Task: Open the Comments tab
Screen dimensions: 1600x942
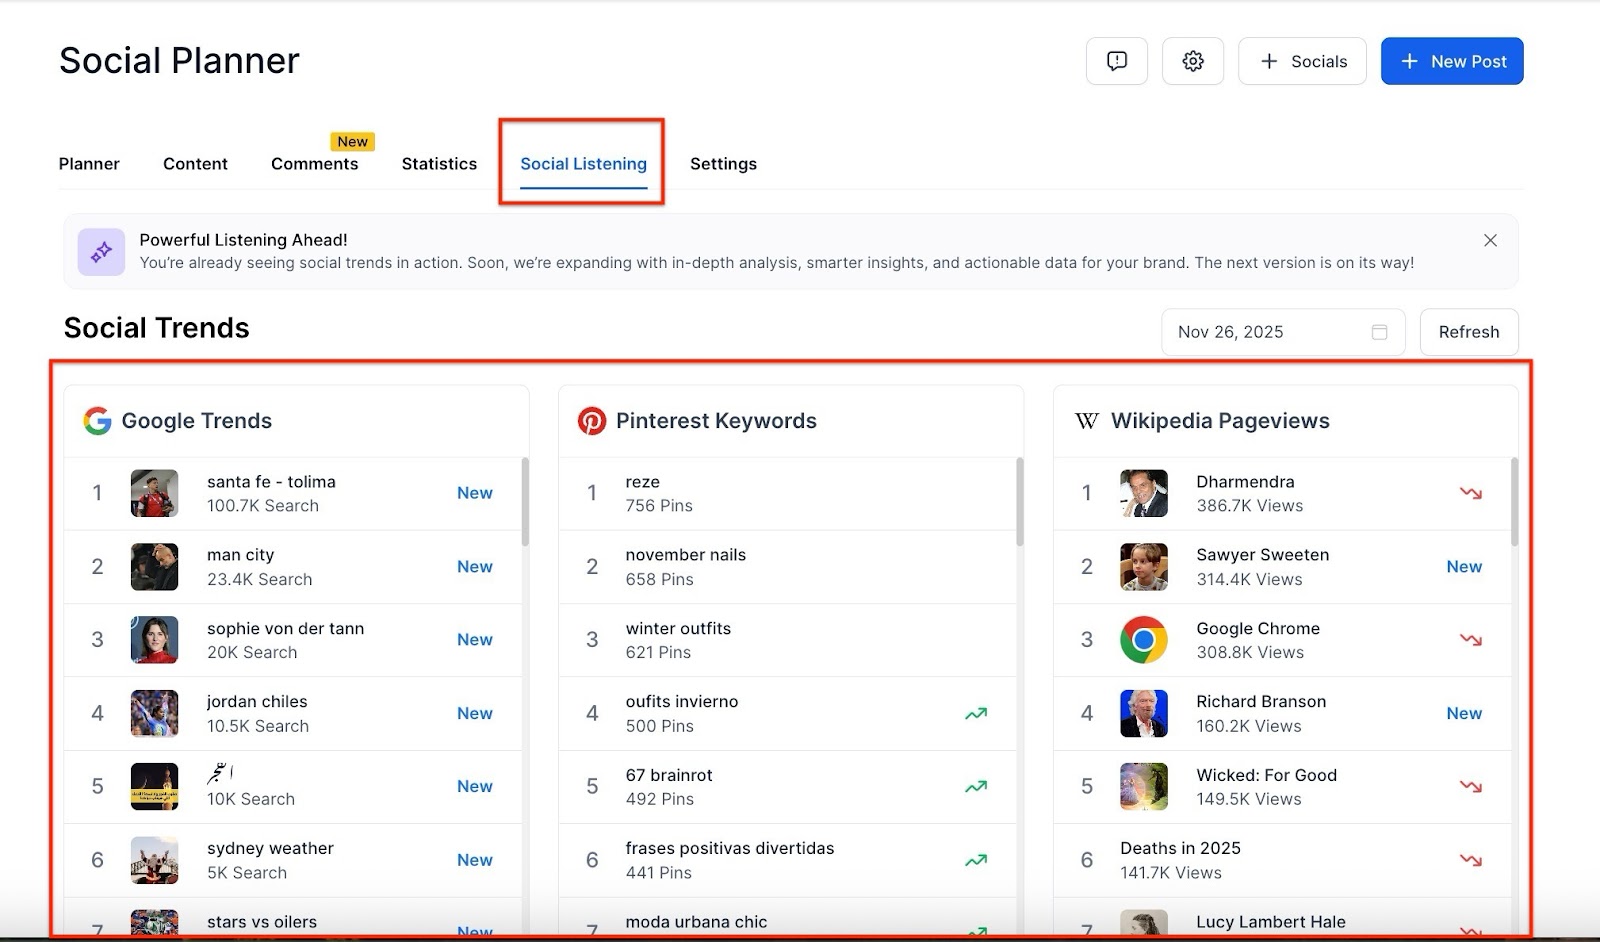Action: [314, 164]
